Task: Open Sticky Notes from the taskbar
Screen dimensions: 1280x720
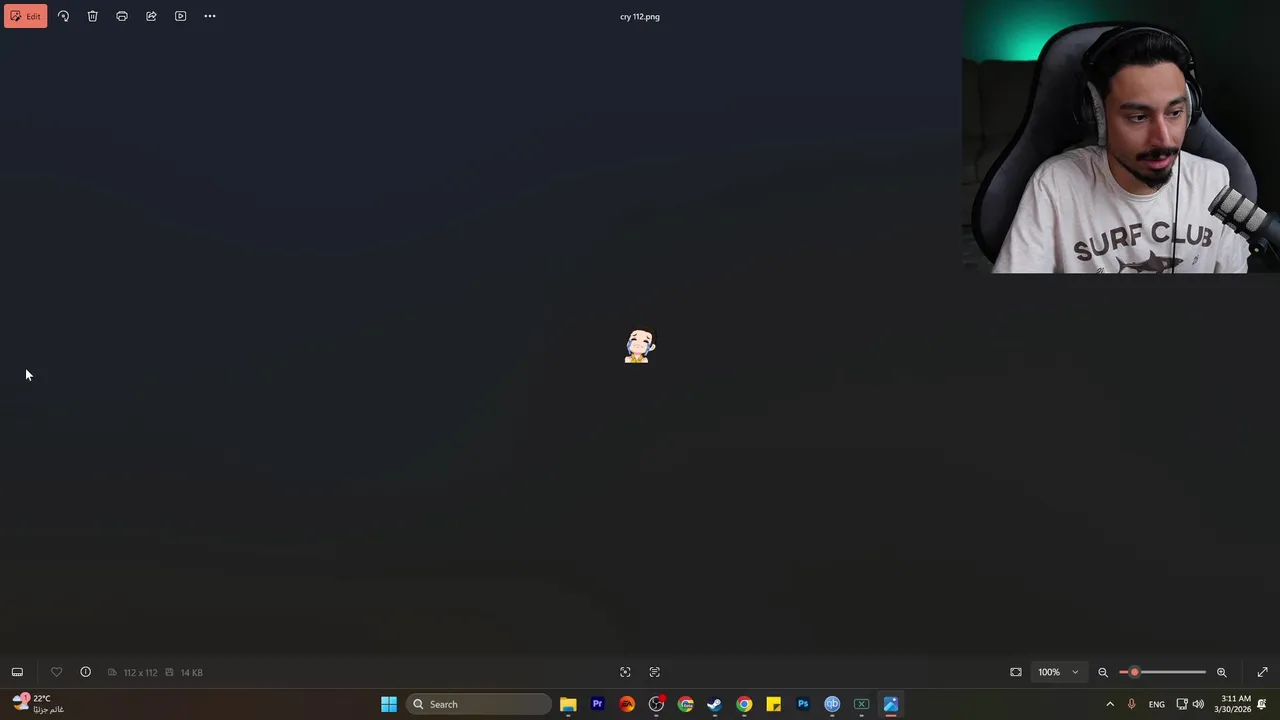Action: tap(773, 704)
